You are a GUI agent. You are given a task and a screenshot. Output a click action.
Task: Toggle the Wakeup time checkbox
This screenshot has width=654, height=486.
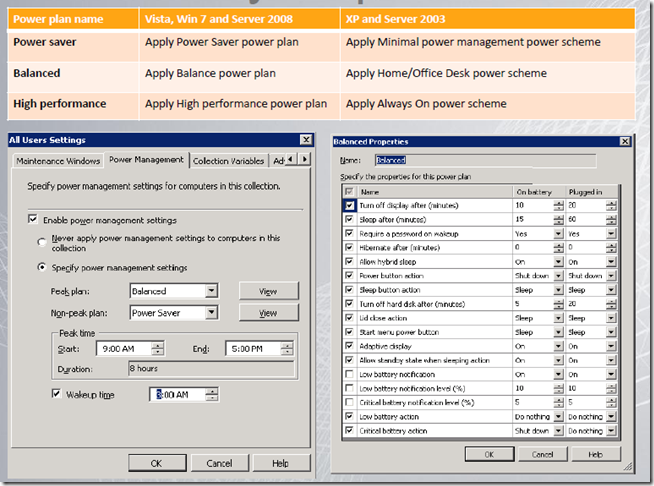coord(56,393)
